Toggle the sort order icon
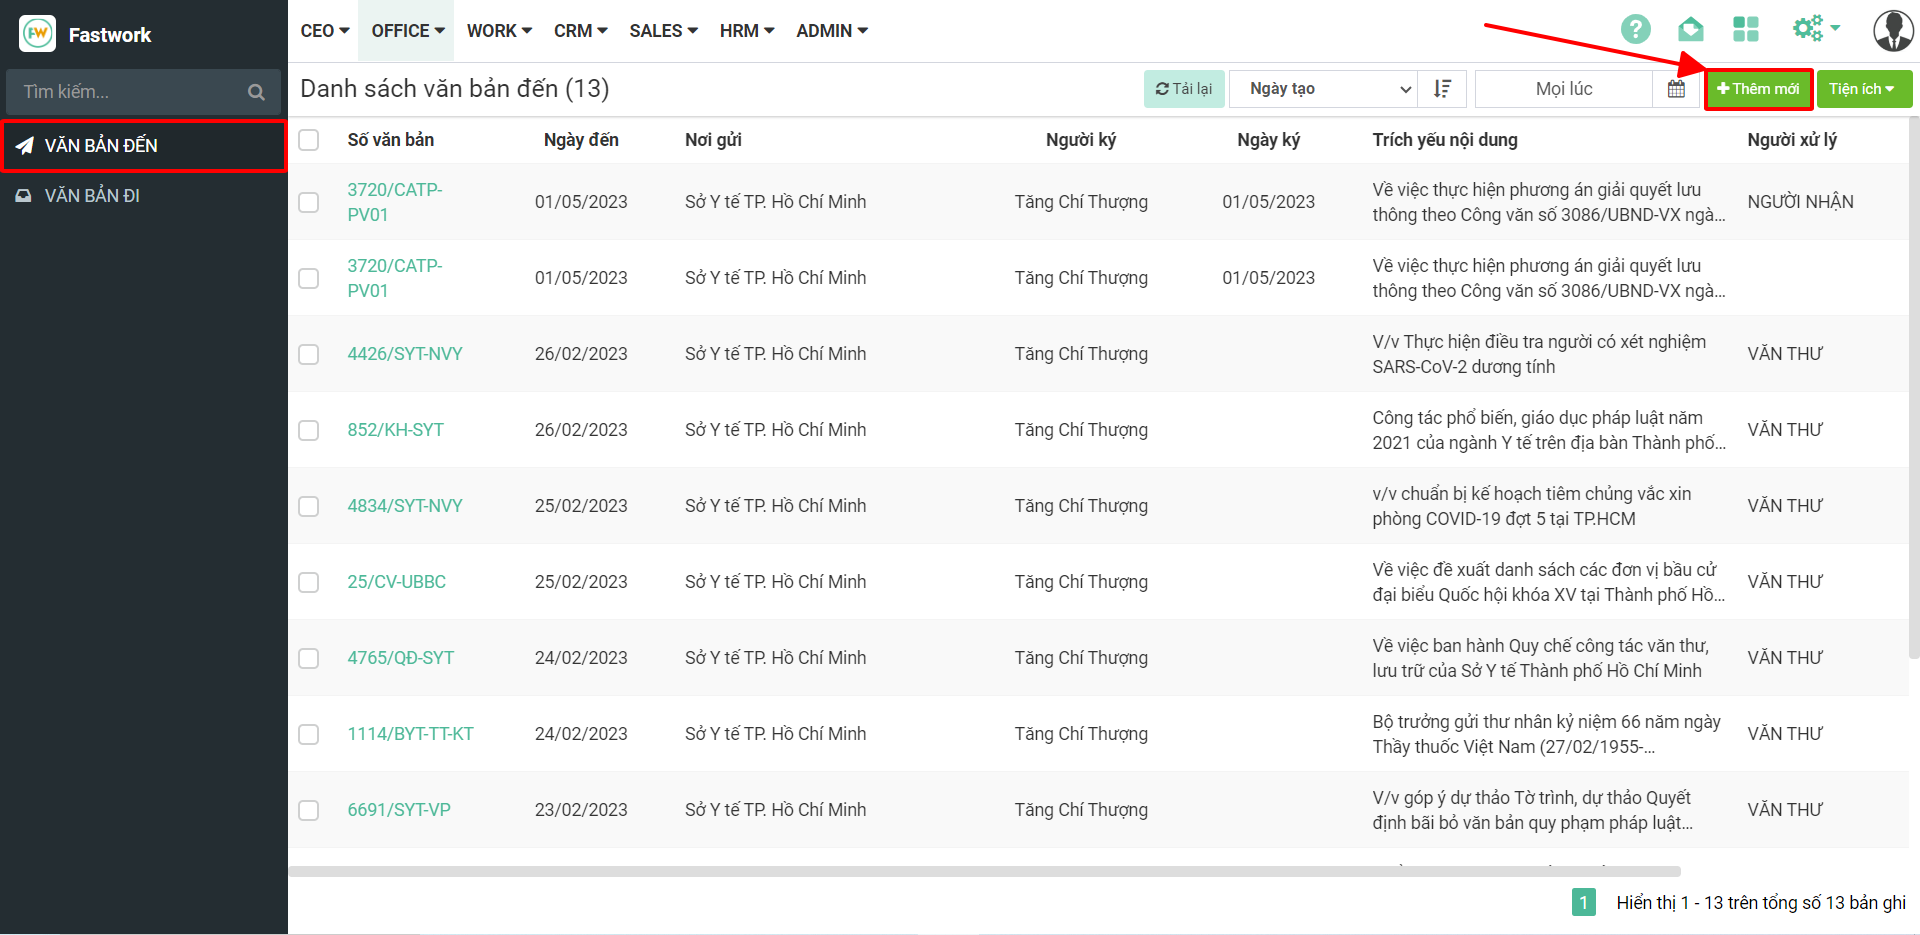This screenshot has width=1920, height=935. click(1442, 89)
